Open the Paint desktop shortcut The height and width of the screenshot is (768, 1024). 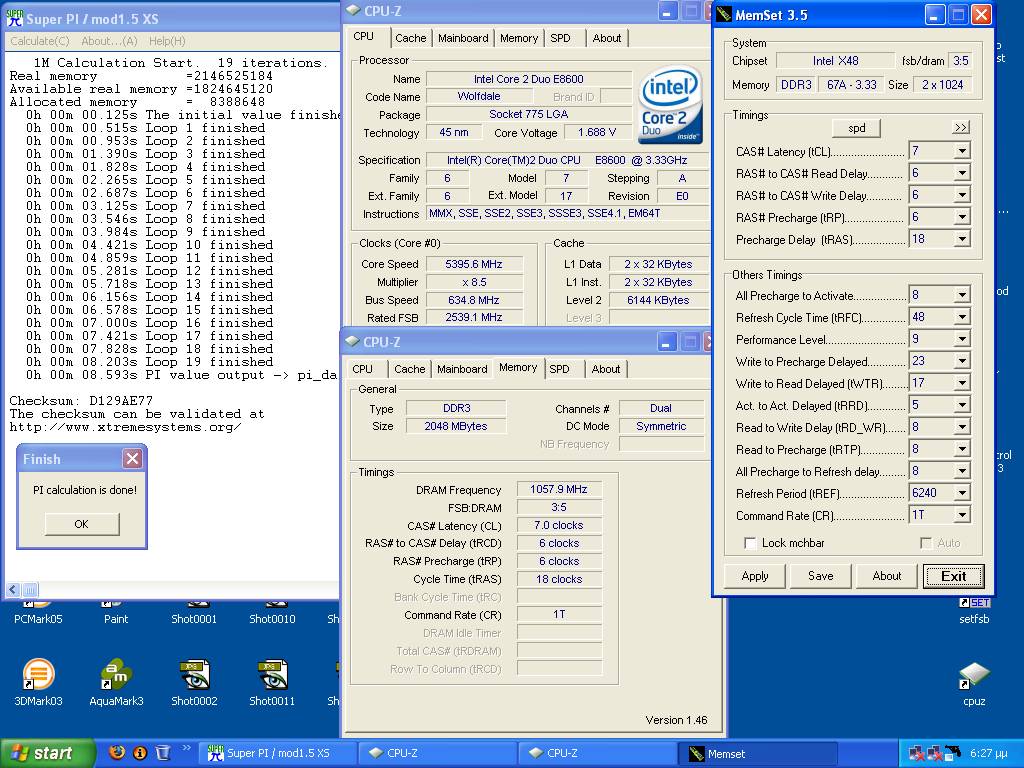coord(116,613)
